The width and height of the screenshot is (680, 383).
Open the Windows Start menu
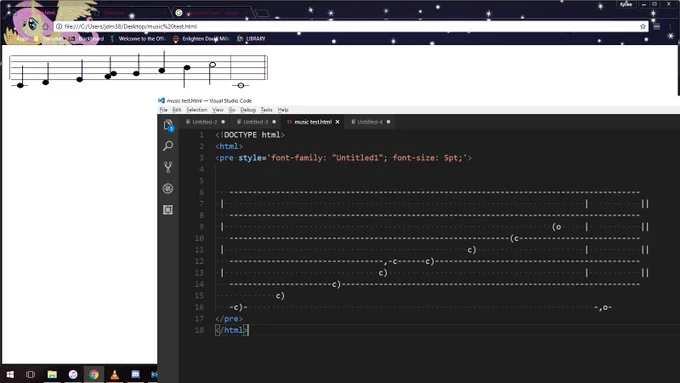[x=10, y=374]
